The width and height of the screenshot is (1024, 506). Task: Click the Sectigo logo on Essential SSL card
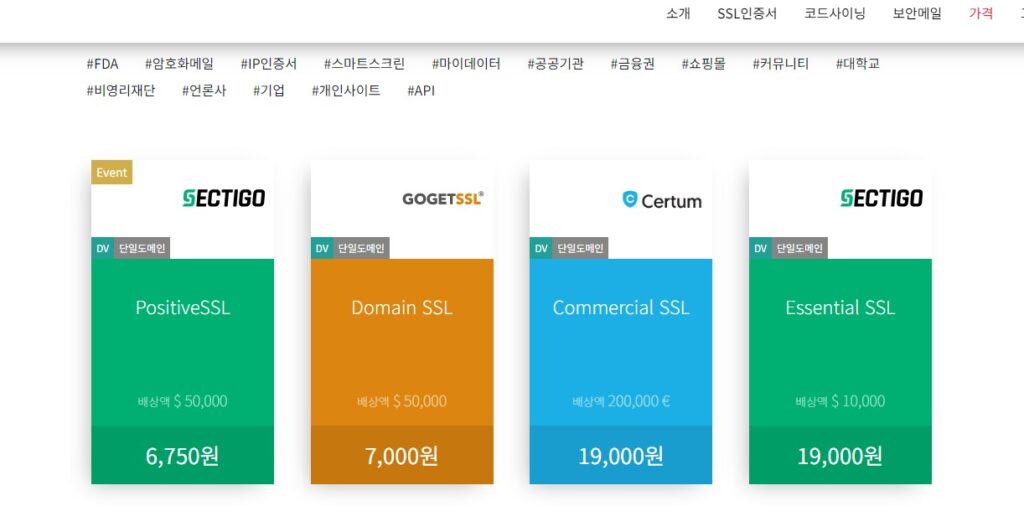pos(882,198)
